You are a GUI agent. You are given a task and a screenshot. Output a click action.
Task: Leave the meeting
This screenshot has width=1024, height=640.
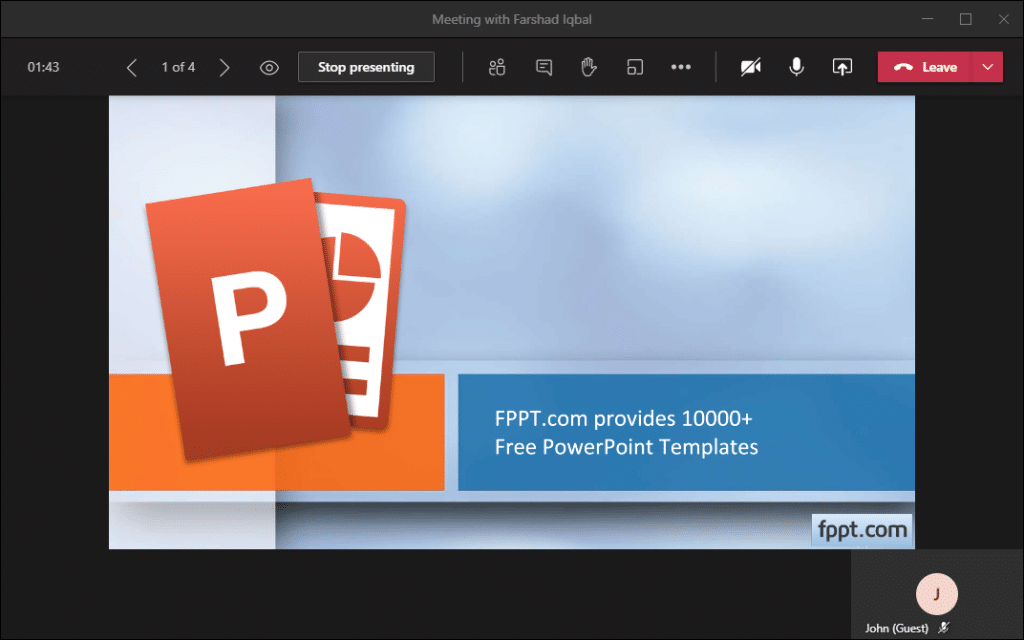[x=925, y=67]
